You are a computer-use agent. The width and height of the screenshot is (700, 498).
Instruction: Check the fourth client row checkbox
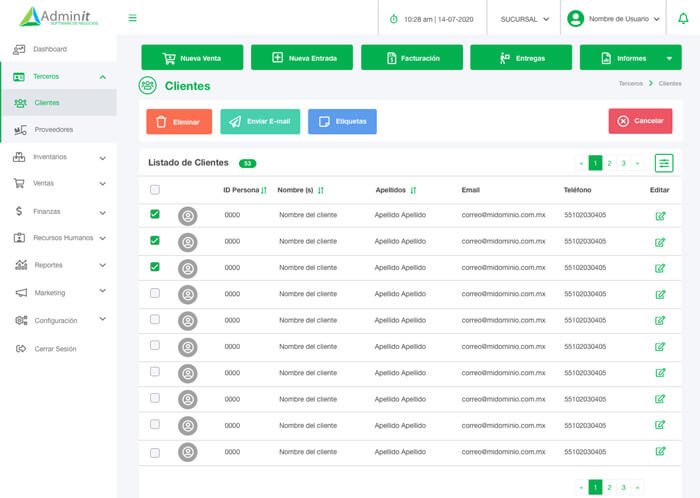pyautogui.click(x=155, y=293)
